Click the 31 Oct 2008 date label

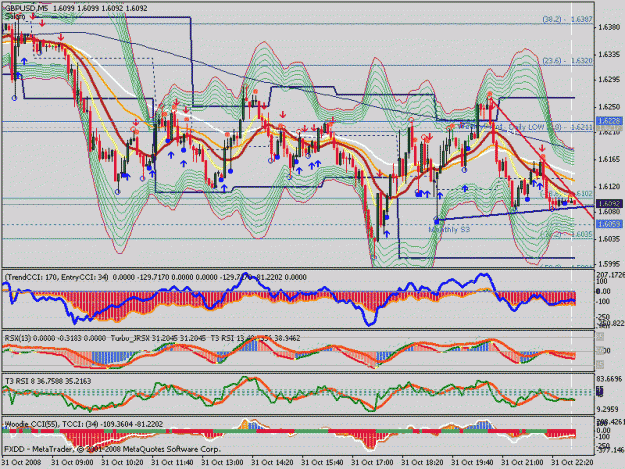(x=21, y=463)
